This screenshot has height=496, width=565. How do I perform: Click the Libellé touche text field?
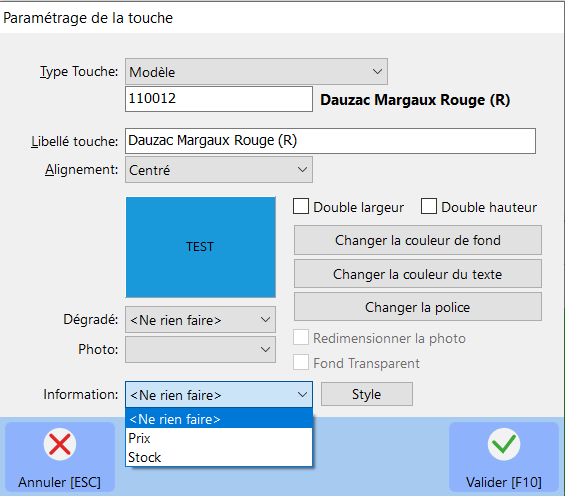pyautogui.click(x=330, y=140)
